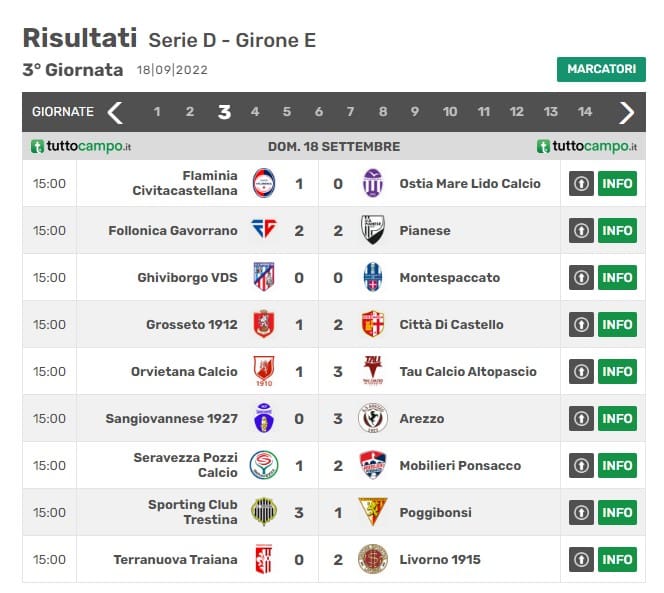Click the Arezzo club crest
Image resolution: width=664 pixels, height=593 pixels.
coord(372,418)
